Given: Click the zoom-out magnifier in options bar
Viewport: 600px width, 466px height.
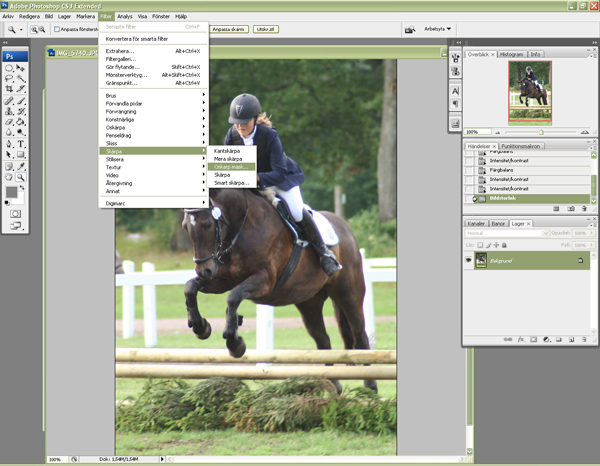Looking at the screenshot, I should click(x=42, y=29).
